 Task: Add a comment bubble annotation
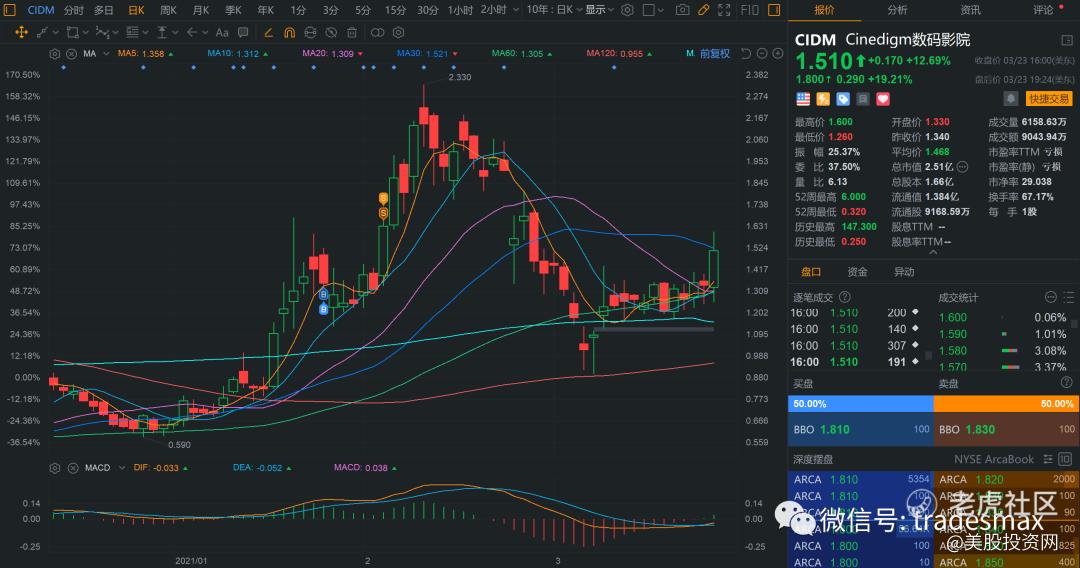(242, 32)
